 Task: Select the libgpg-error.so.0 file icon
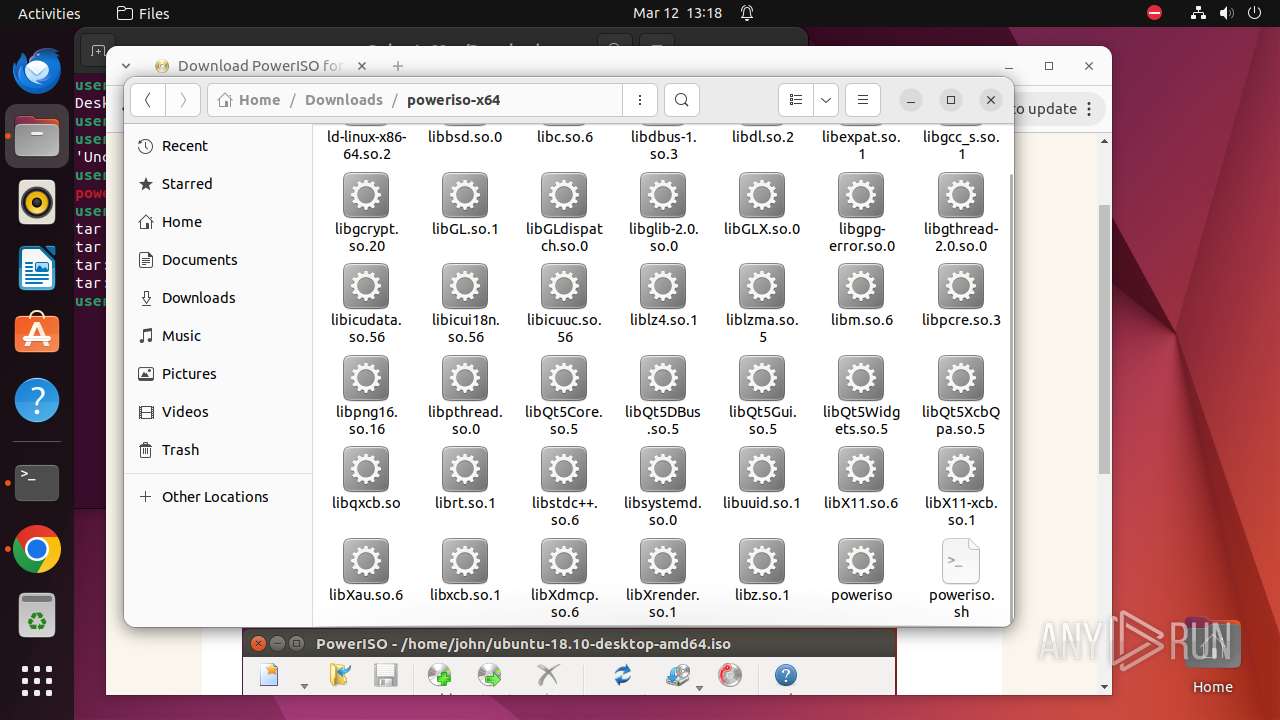coord(861,194)
